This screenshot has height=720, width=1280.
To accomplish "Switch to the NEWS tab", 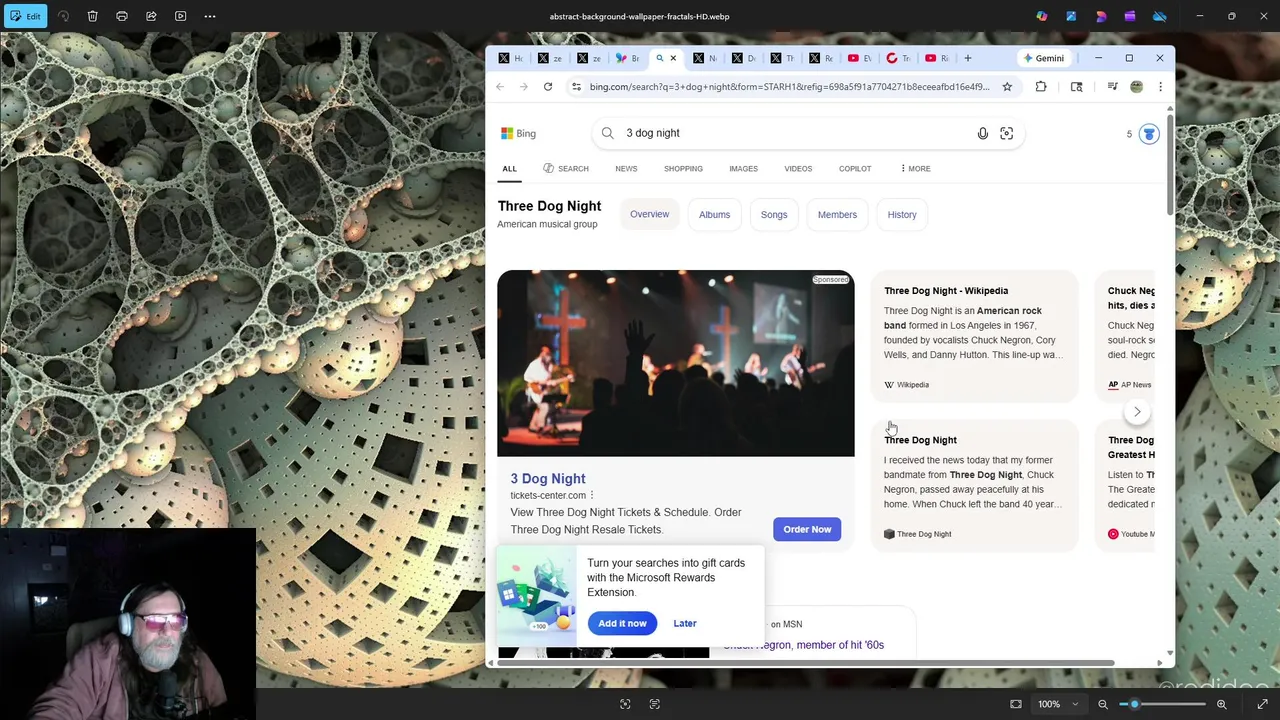I will click(626, 169).
